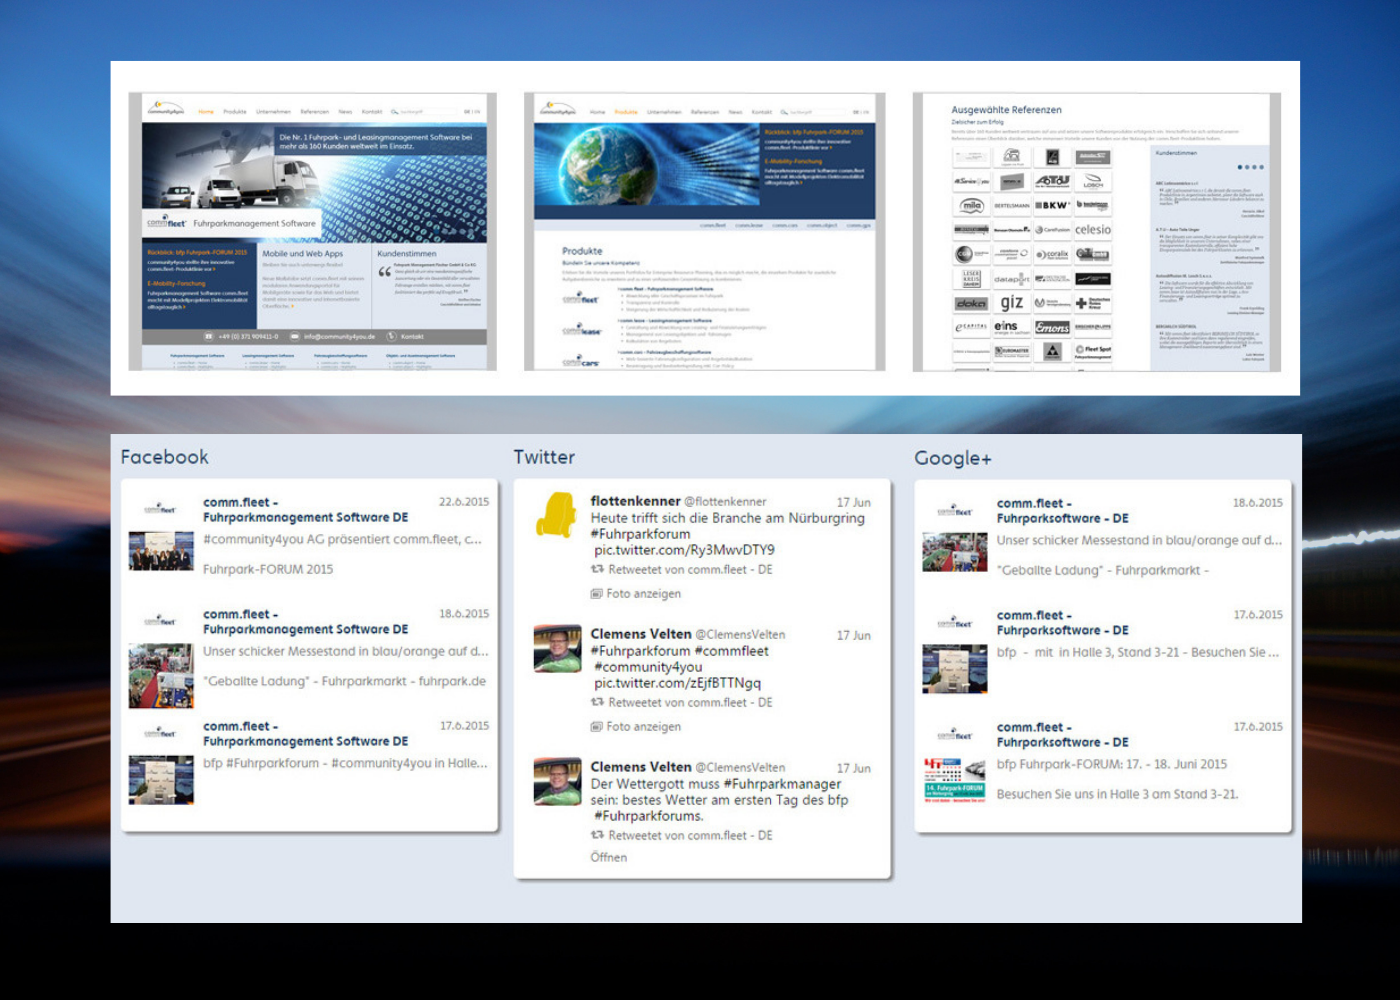Expand the 'comm.lease - Leasingmanagement Software' entry

click(665, 321)
